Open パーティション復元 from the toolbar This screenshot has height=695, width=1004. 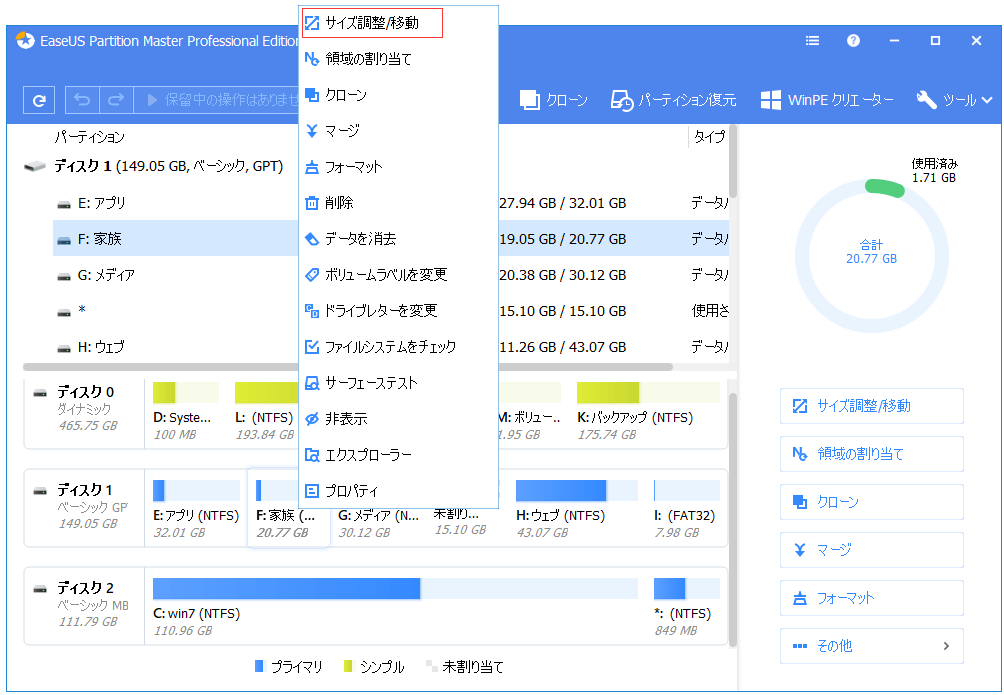pos(673,100)
